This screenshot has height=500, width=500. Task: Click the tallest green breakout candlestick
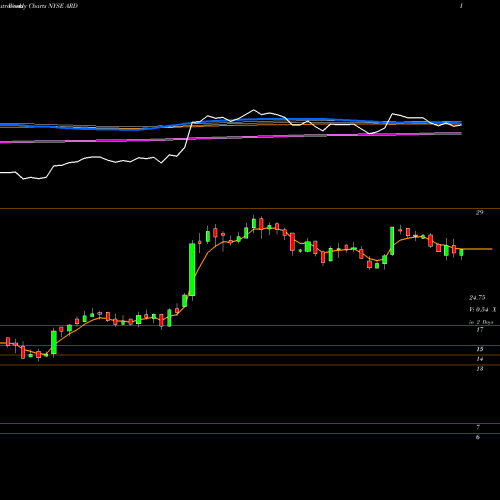point(192,269)
